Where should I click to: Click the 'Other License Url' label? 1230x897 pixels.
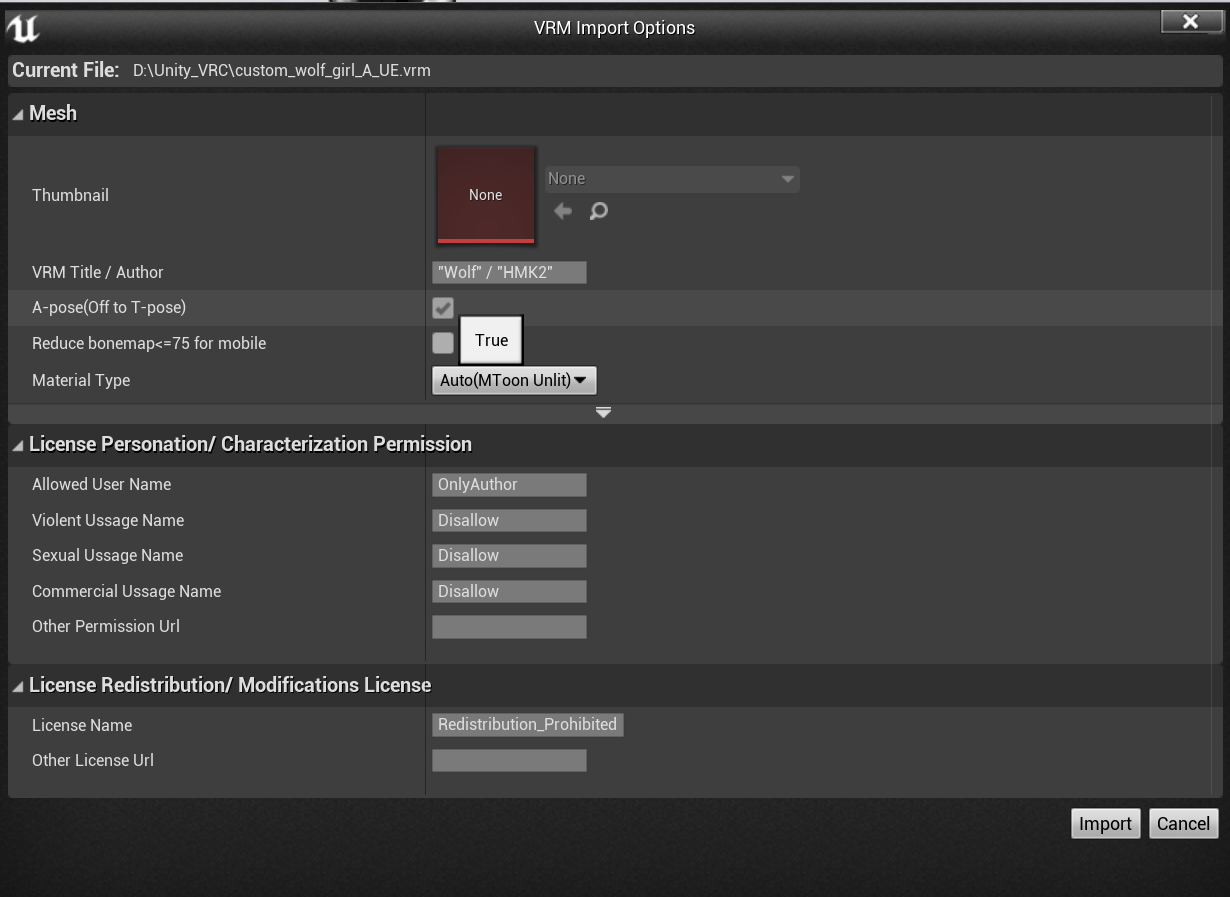[x=93, y=760]
